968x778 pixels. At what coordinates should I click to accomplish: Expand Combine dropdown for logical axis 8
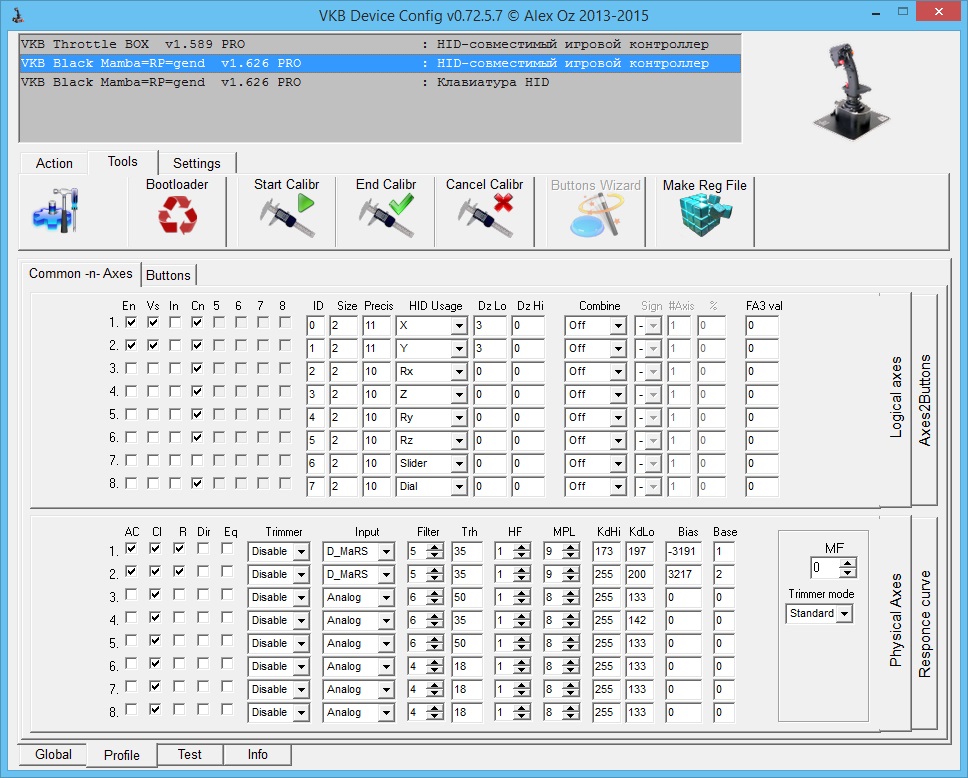pos(618,487)
